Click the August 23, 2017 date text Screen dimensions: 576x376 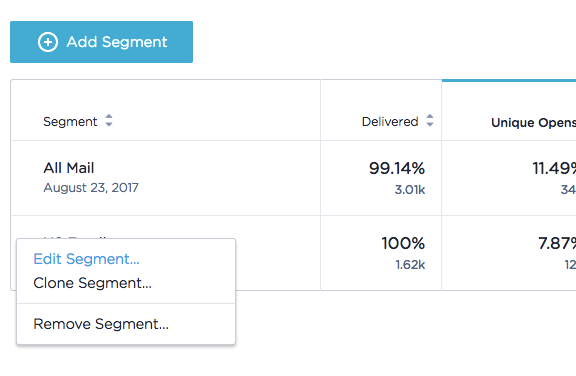point(91,188)
